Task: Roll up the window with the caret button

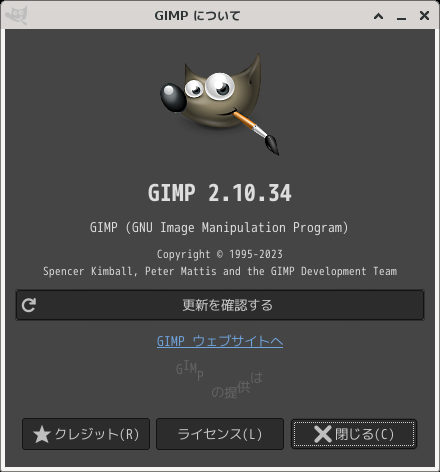Action: point(378,16)
